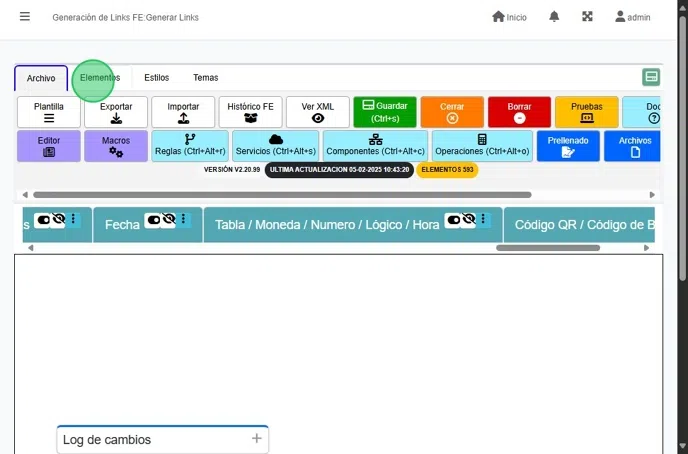Click the page scrollbar down arrow
Screen dimensions: 688x454
(682, 448)
